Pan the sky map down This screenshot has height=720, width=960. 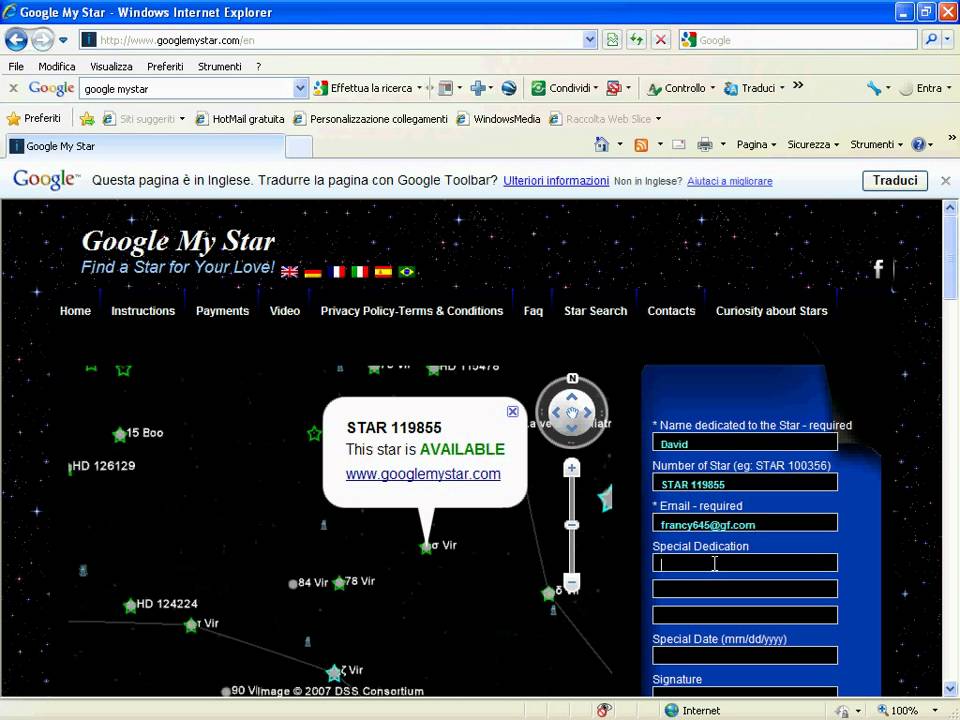(x=571, y=428)
